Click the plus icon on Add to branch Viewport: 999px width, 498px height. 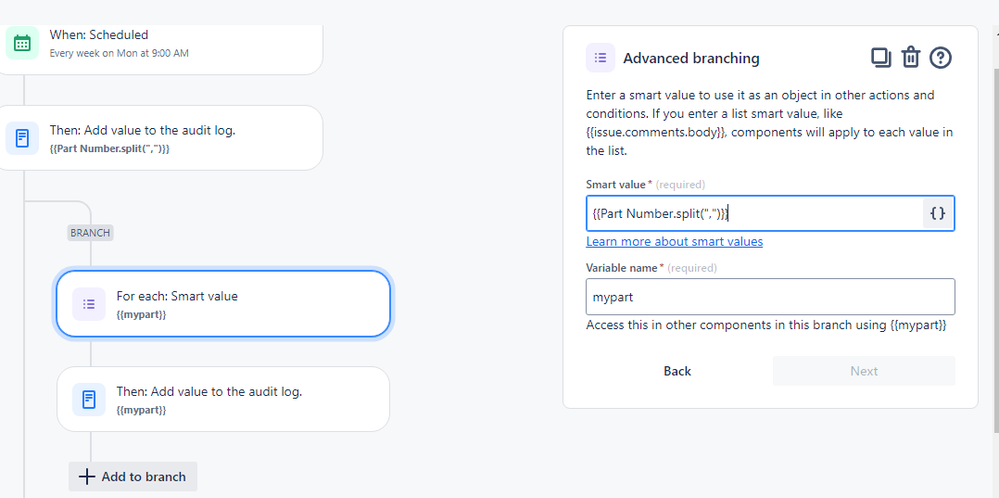(86, 476)
